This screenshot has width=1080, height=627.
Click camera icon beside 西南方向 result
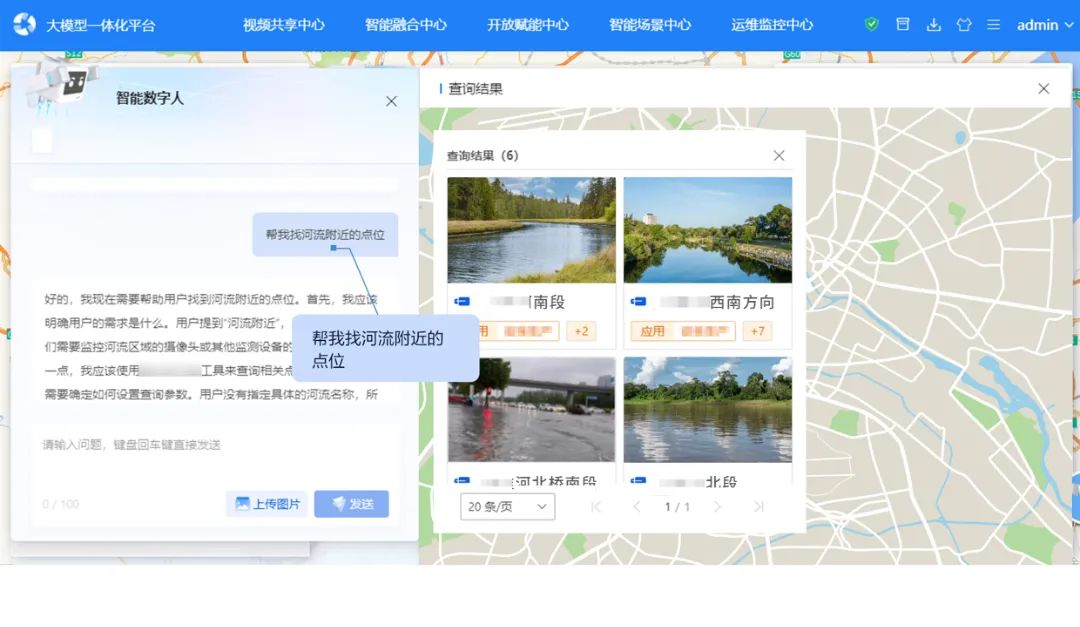[638, 302]
